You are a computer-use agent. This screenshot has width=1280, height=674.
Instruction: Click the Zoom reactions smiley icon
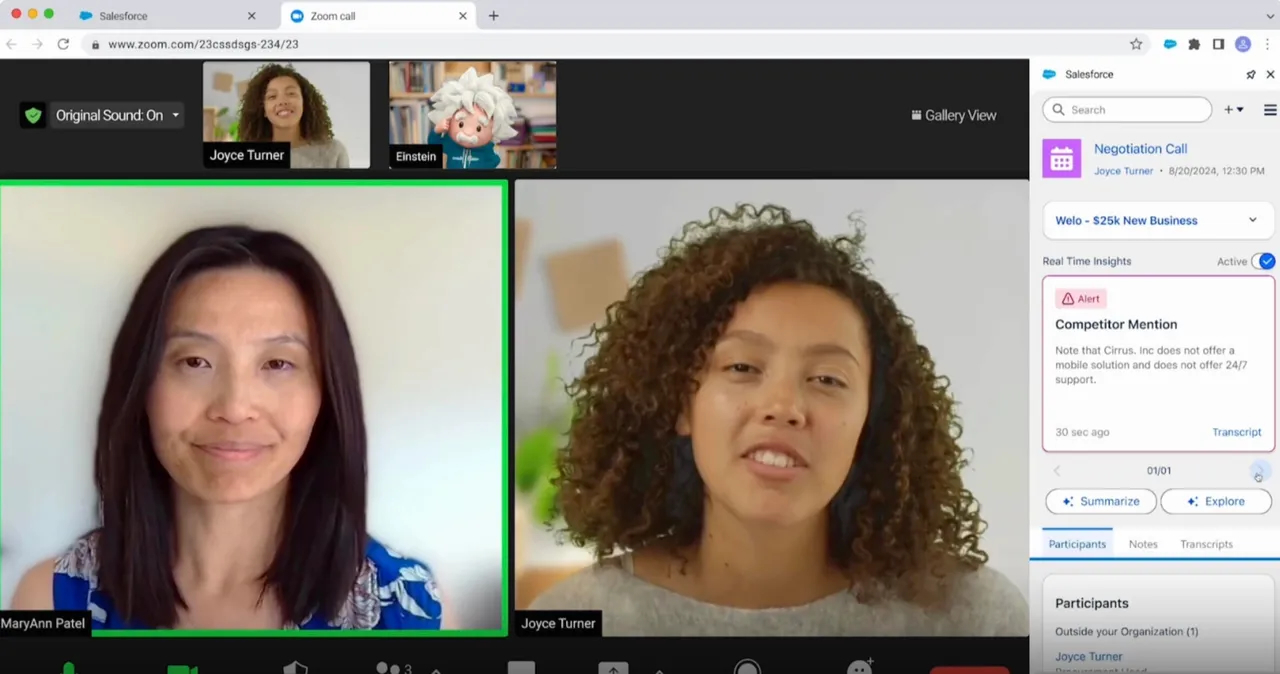pyautogui.click(x=860, y=666)
